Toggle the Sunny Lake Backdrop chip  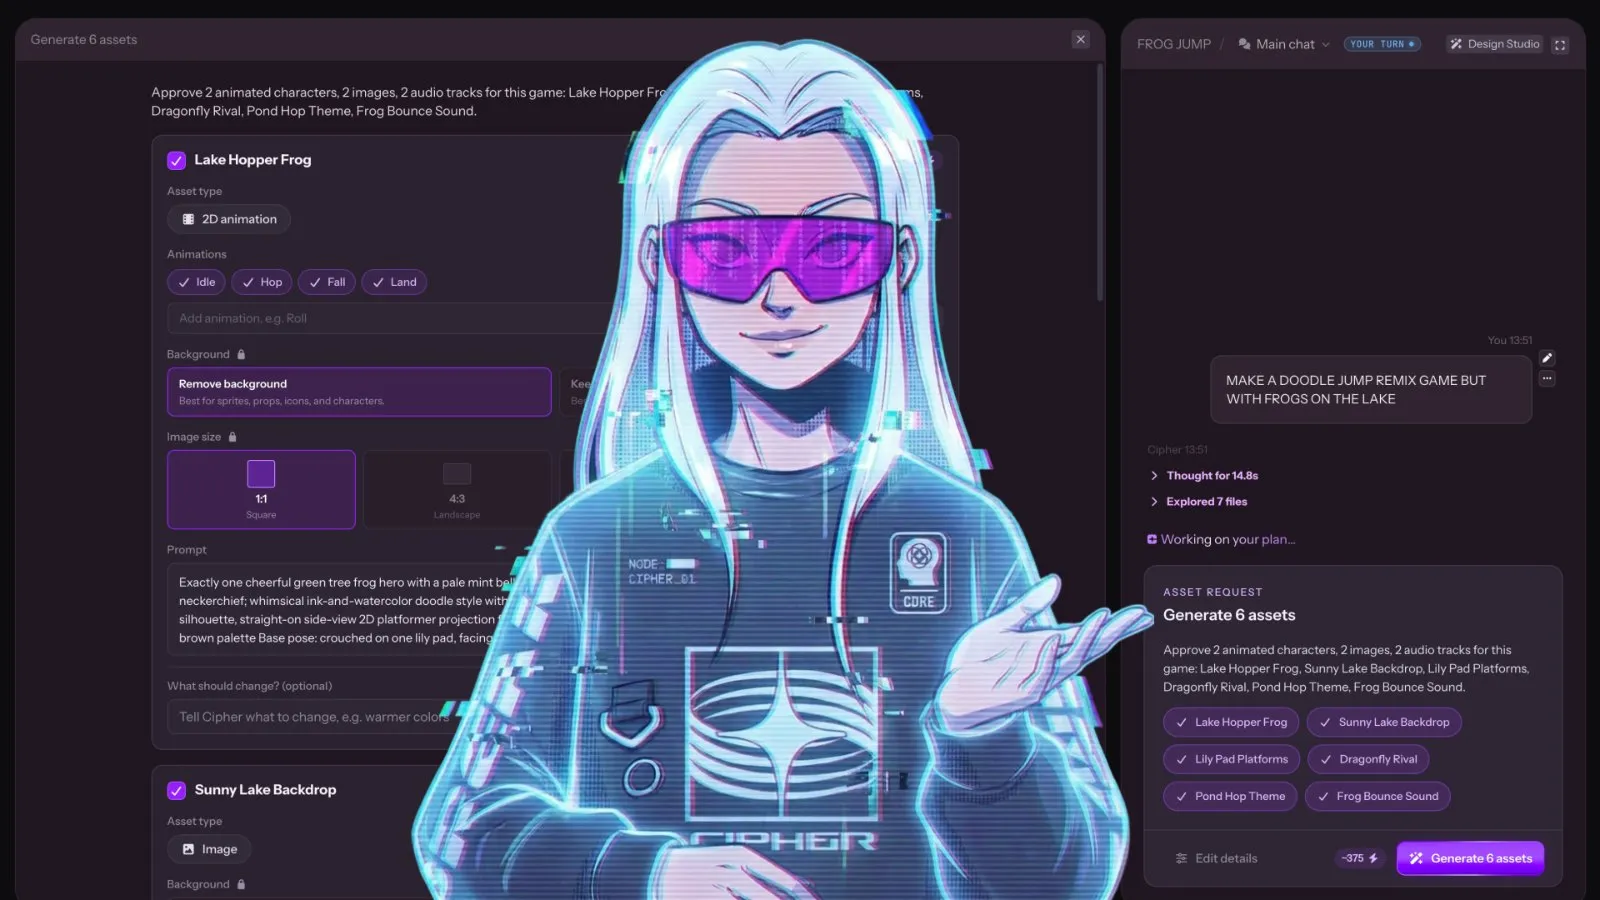click(1384, 722)
